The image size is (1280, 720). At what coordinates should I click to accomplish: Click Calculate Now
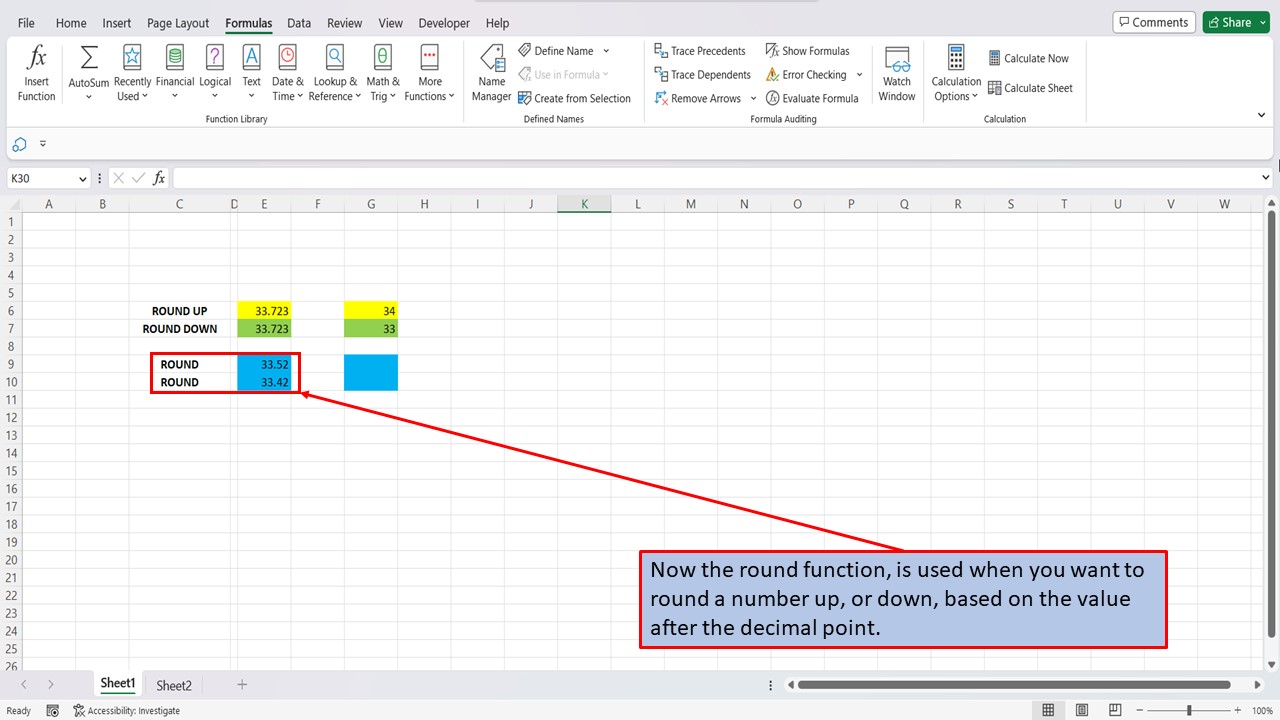(x=1030, y=57)
